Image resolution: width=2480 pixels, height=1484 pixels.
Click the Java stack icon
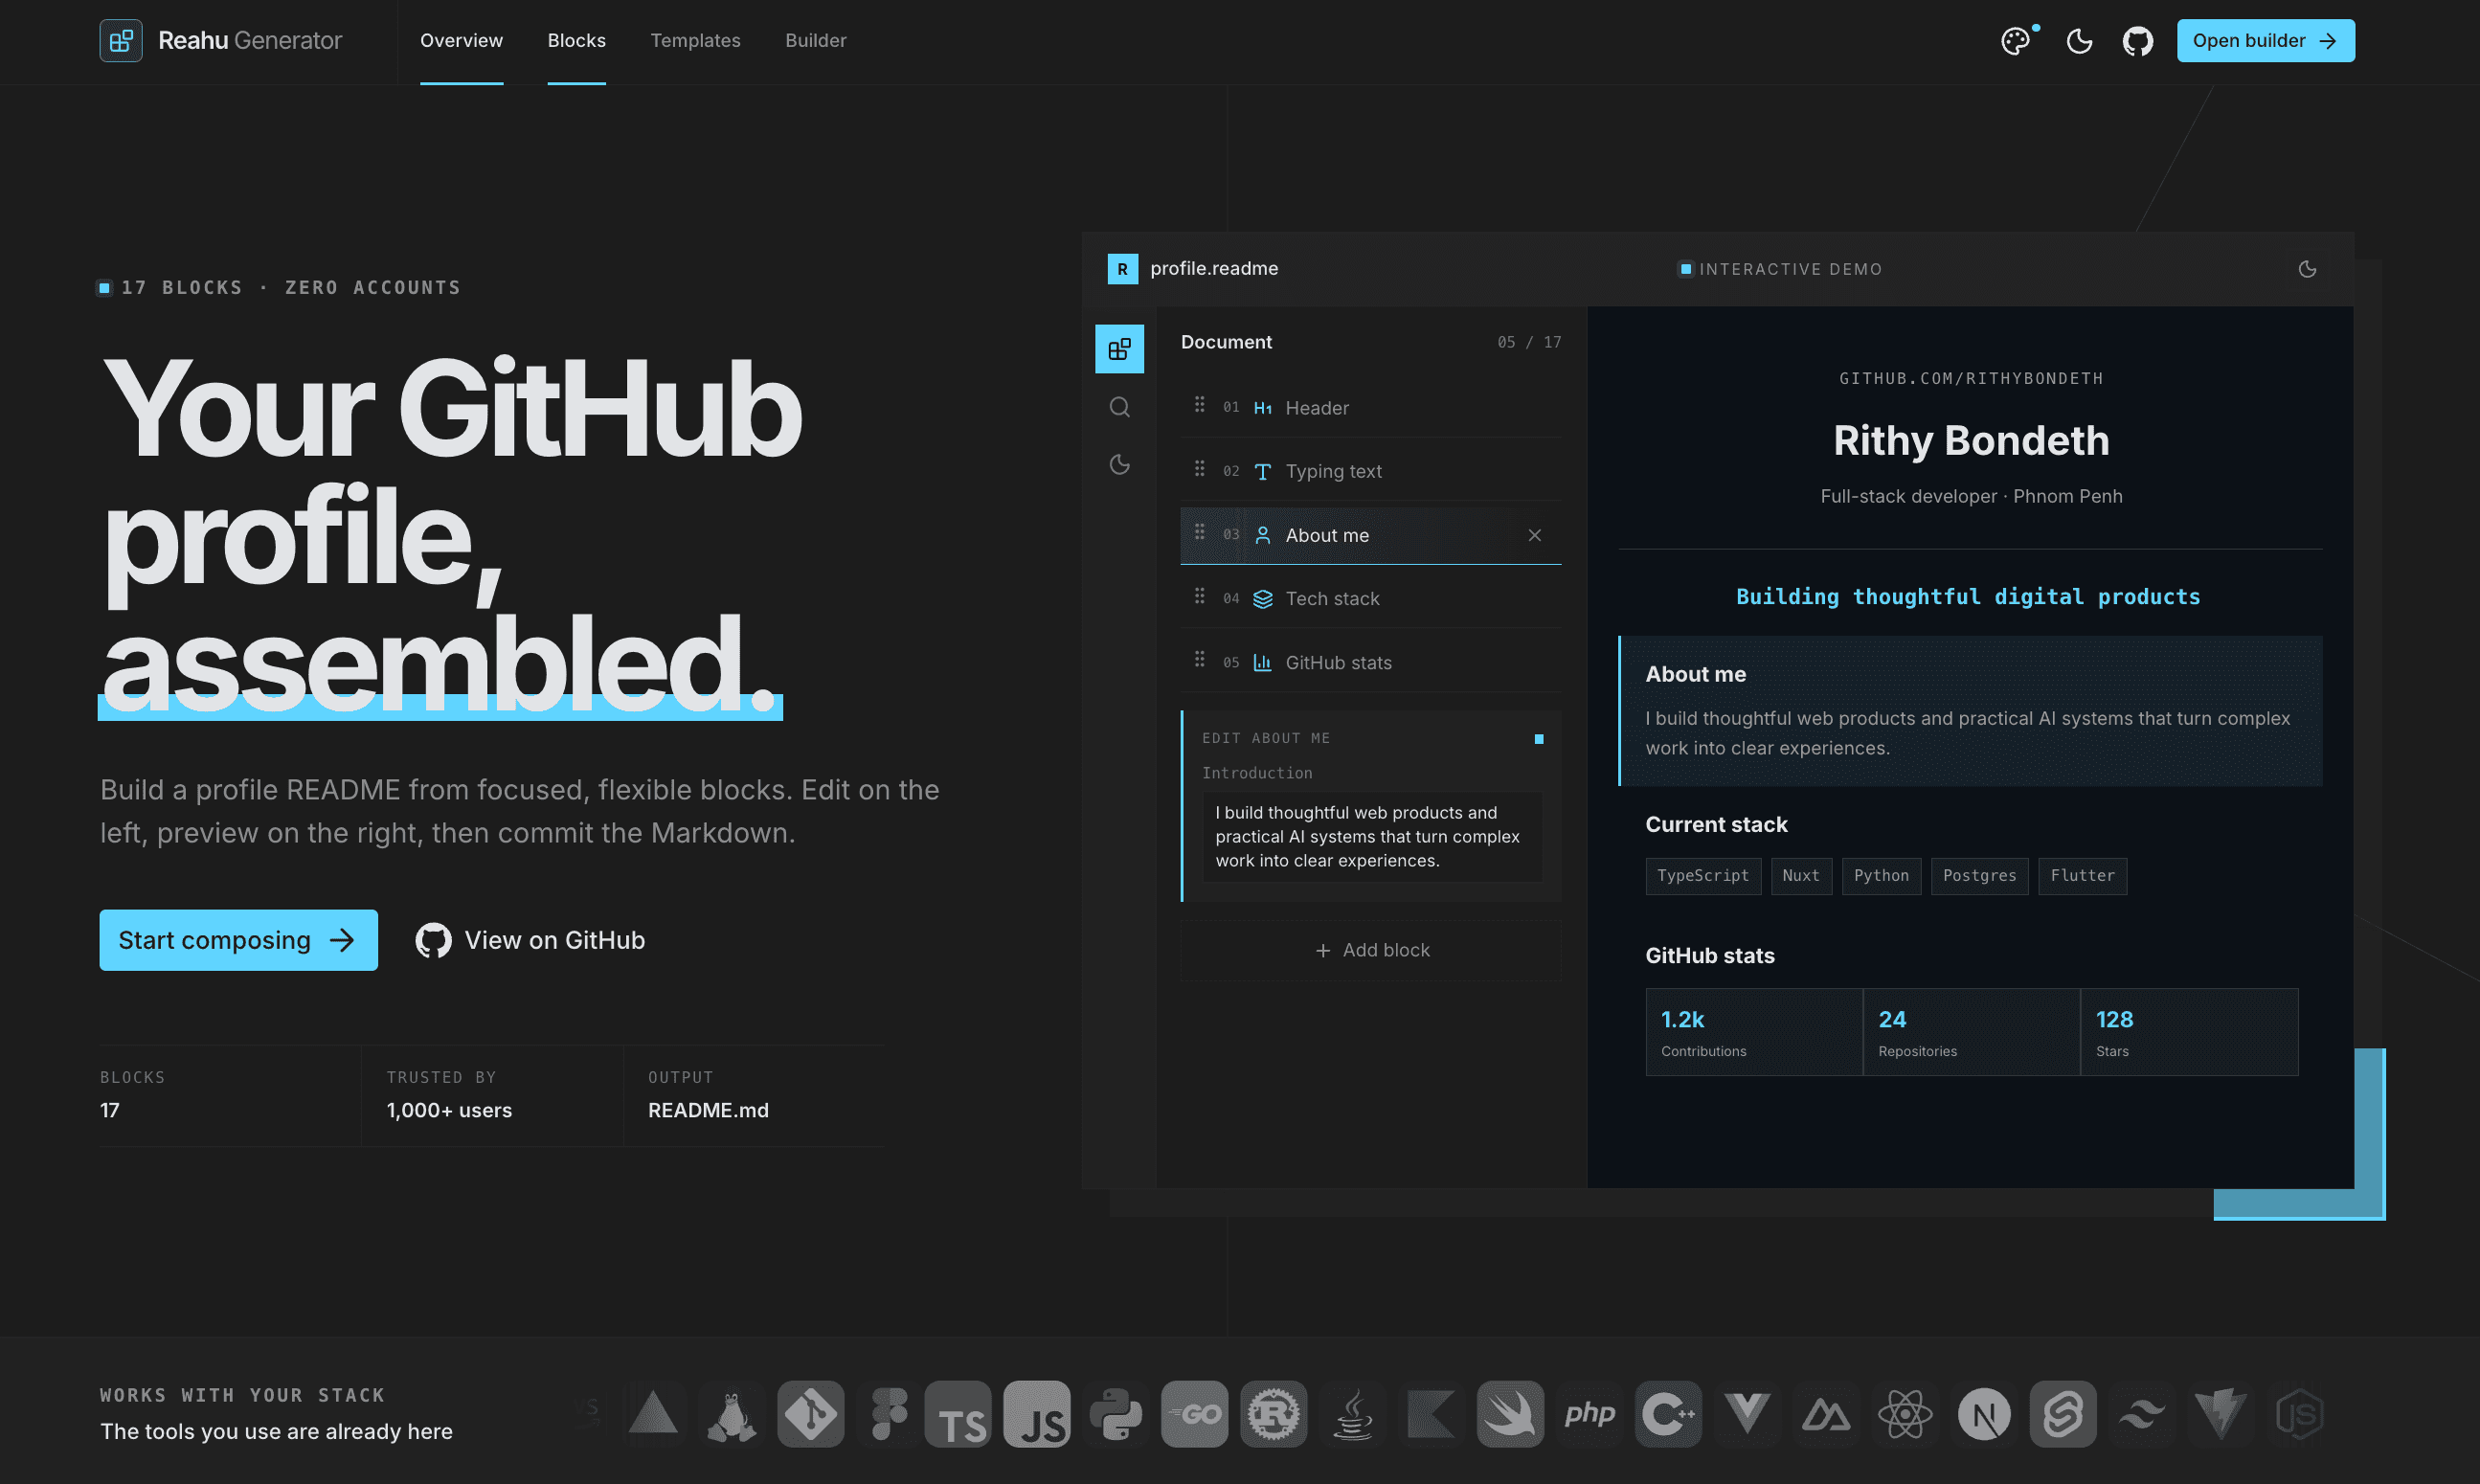tap(1353, 1414)
